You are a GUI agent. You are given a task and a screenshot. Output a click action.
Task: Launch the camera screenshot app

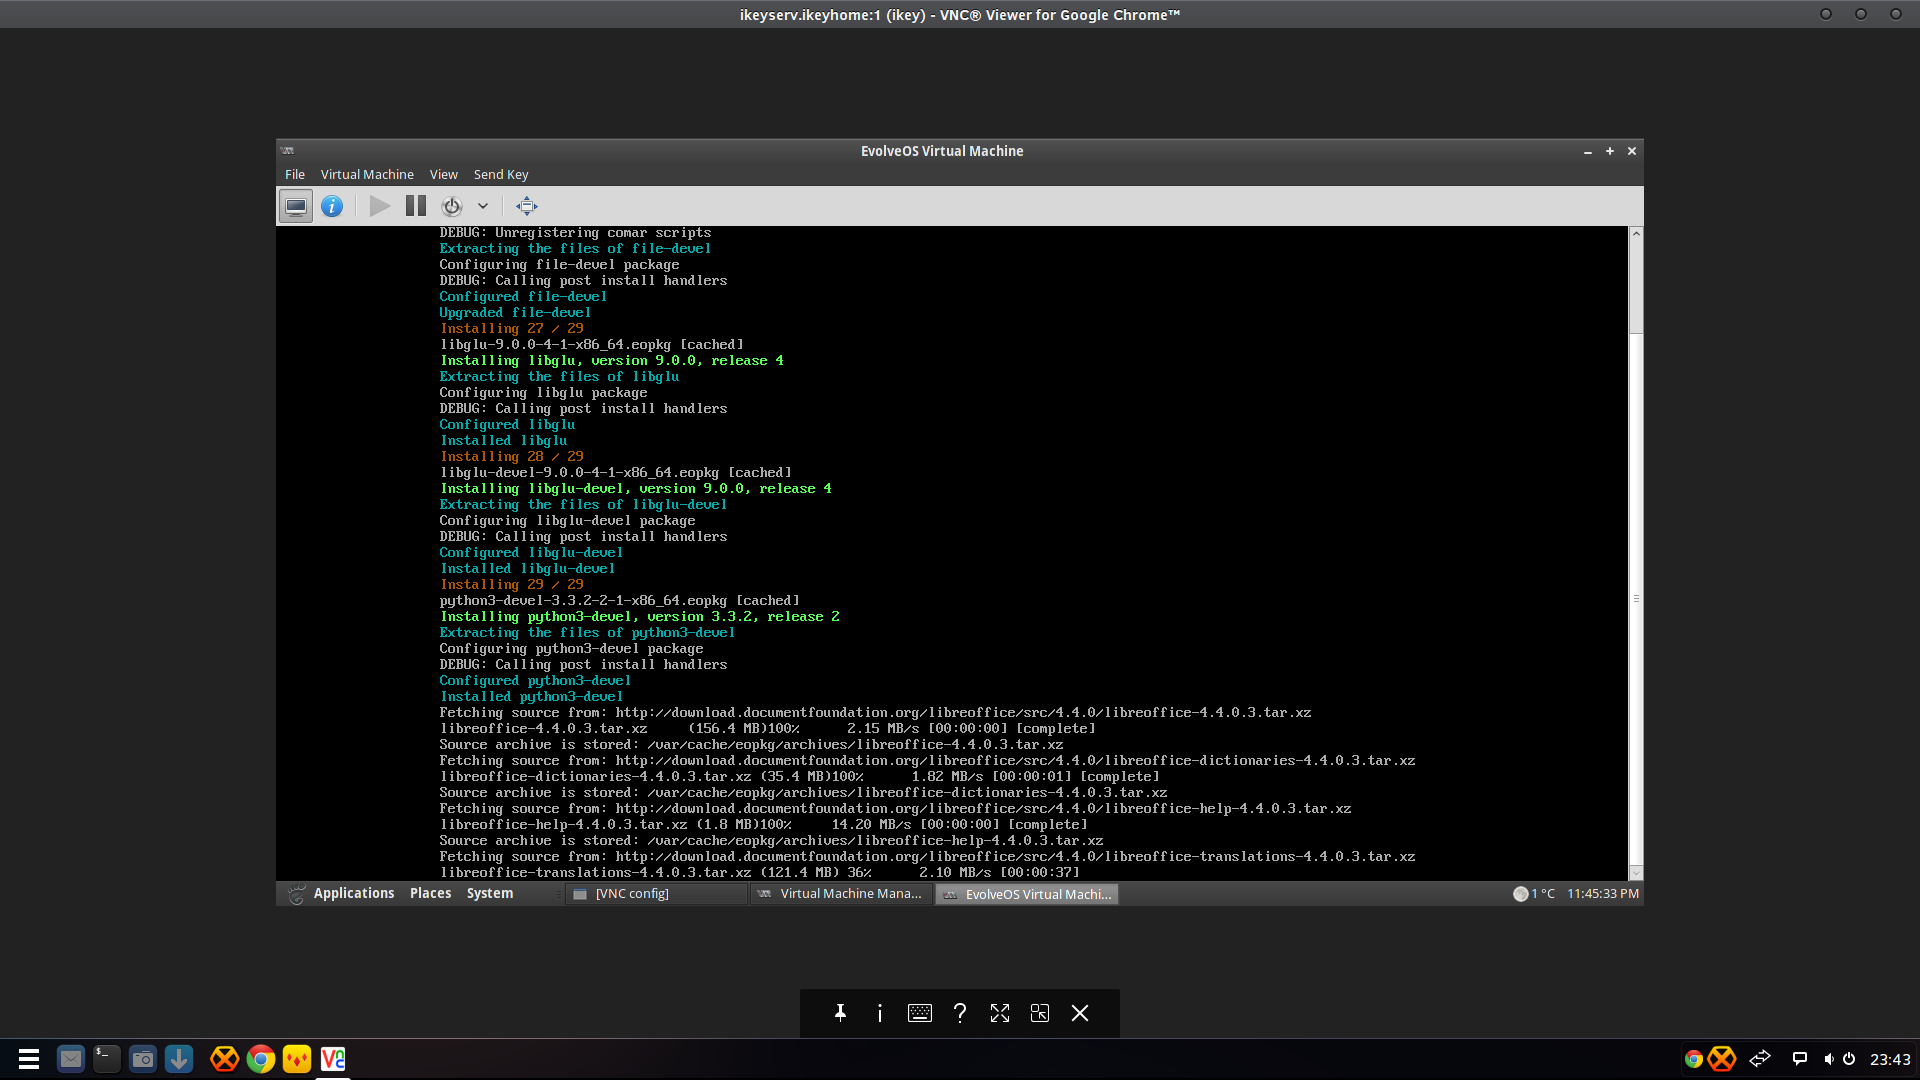143,1059
